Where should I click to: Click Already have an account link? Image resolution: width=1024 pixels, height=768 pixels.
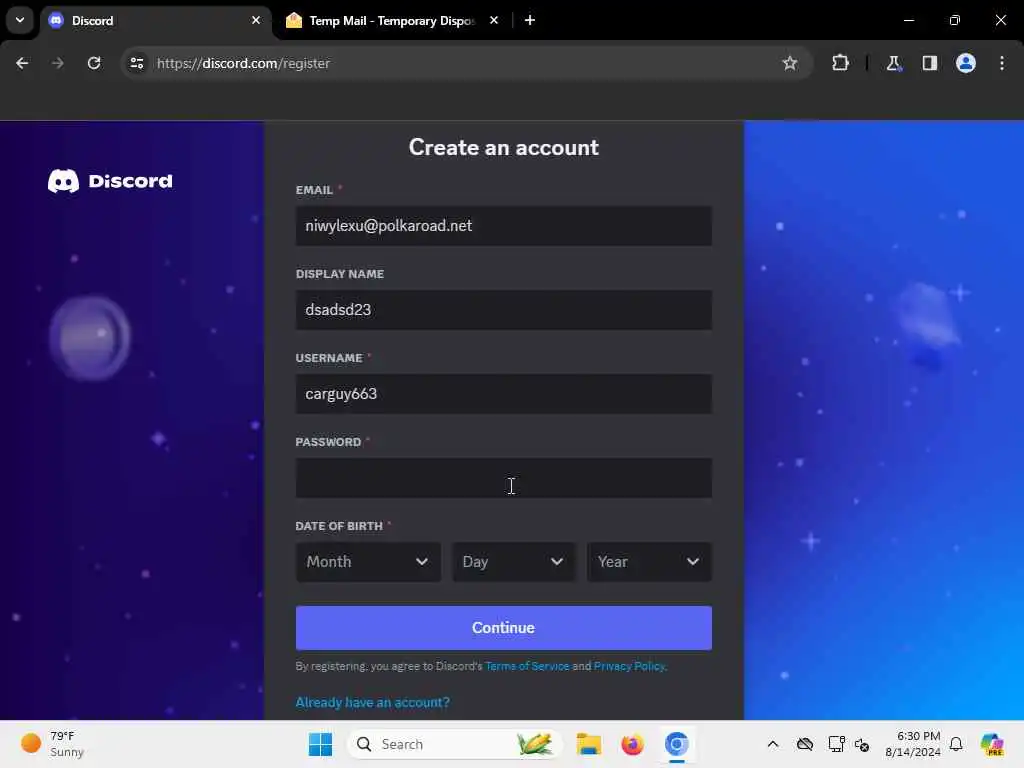click(x=372, y=702)
